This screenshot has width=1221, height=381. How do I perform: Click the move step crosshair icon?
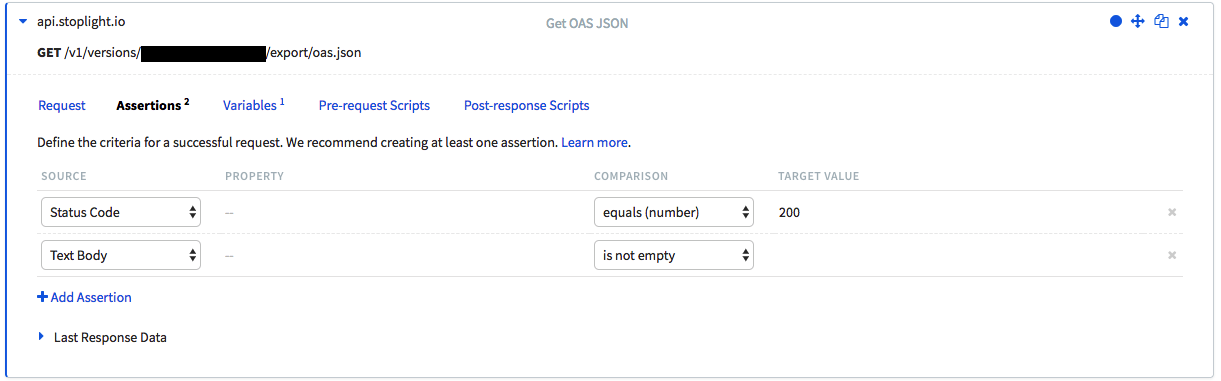(1137, 21)
